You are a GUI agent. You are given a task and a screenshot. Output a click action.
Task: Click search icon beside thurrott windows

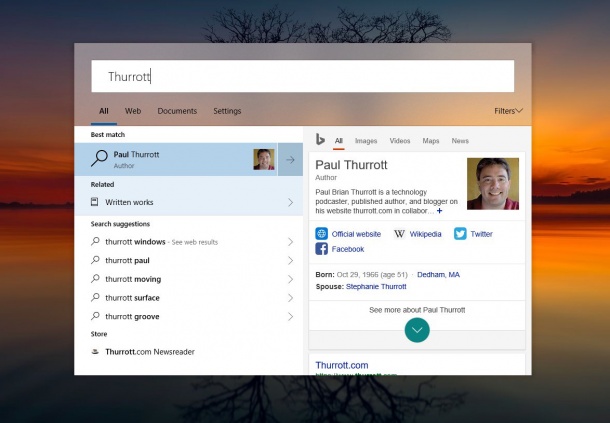pyautogui.click(x=95, y=241)
